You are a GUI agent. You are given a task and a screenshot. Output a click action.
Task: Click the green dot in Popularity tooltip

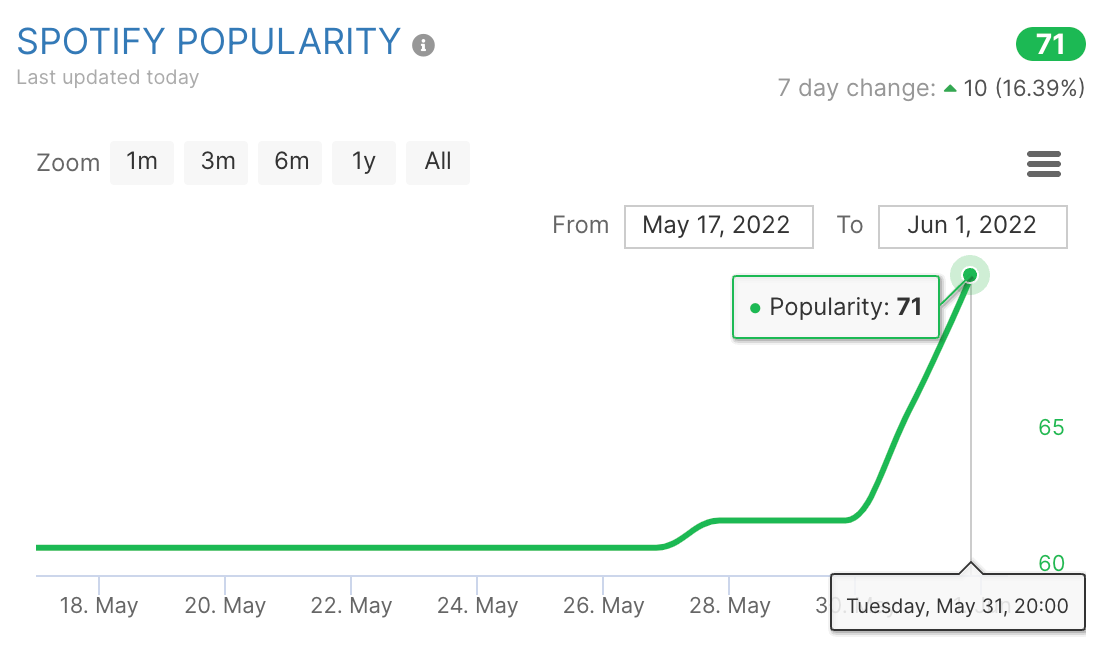click(755, 307)
